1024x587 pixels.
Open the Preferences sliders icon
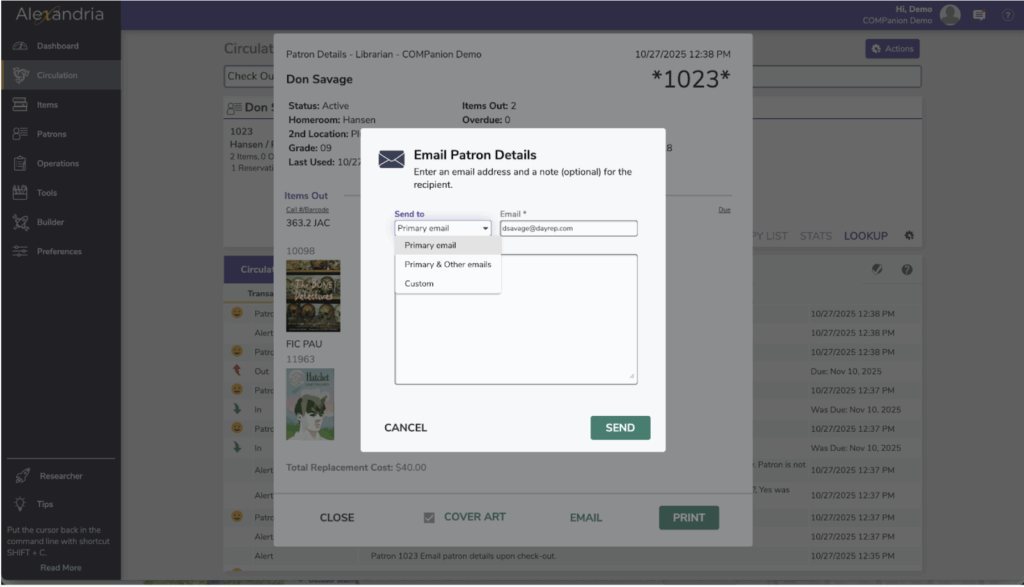point(20,252)
